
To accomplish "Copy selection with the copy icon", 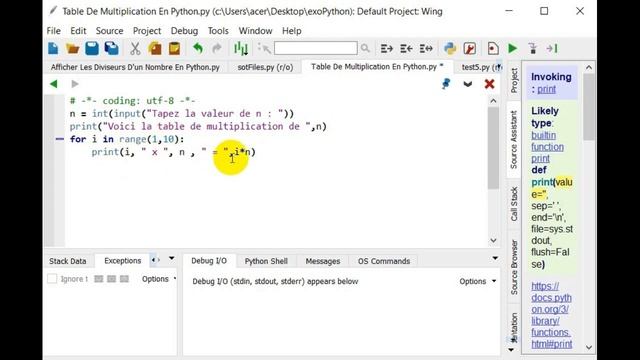I will tap(155, 49).
